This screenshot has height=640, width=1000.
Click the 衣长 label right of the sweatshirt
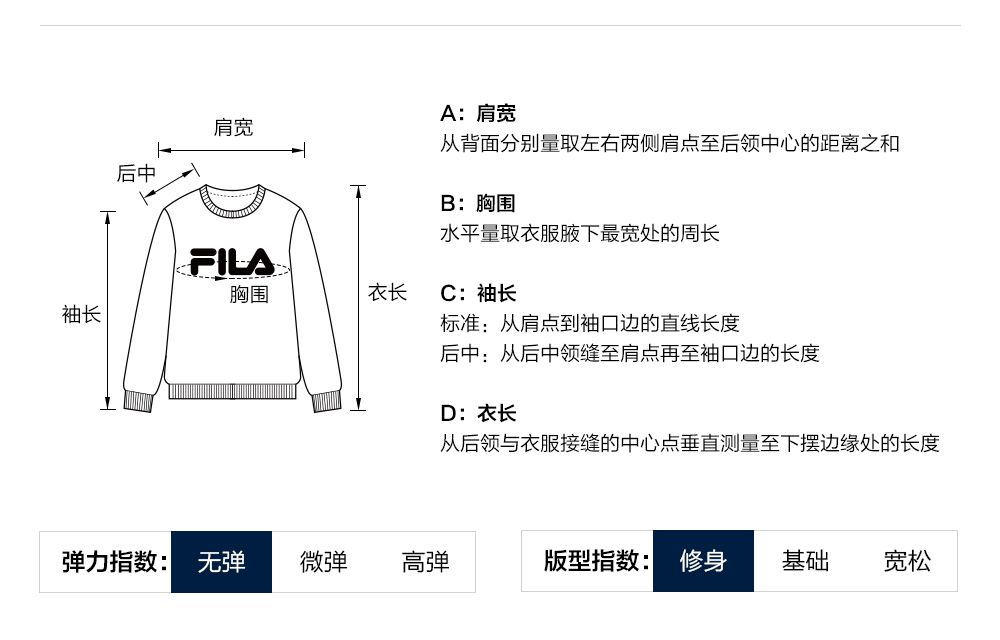coord(387,292)
